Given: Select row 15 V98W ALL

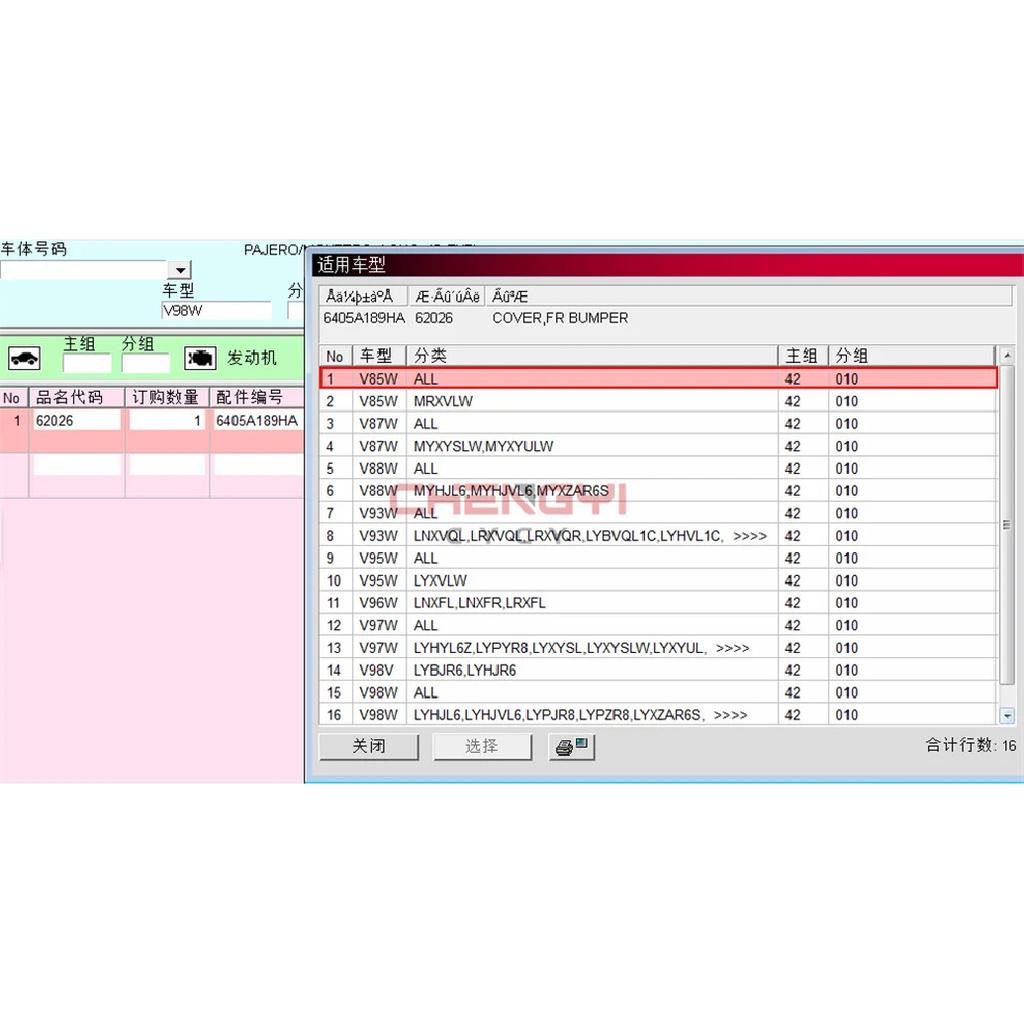Looking at the screenshot, I should coord(658,692).
